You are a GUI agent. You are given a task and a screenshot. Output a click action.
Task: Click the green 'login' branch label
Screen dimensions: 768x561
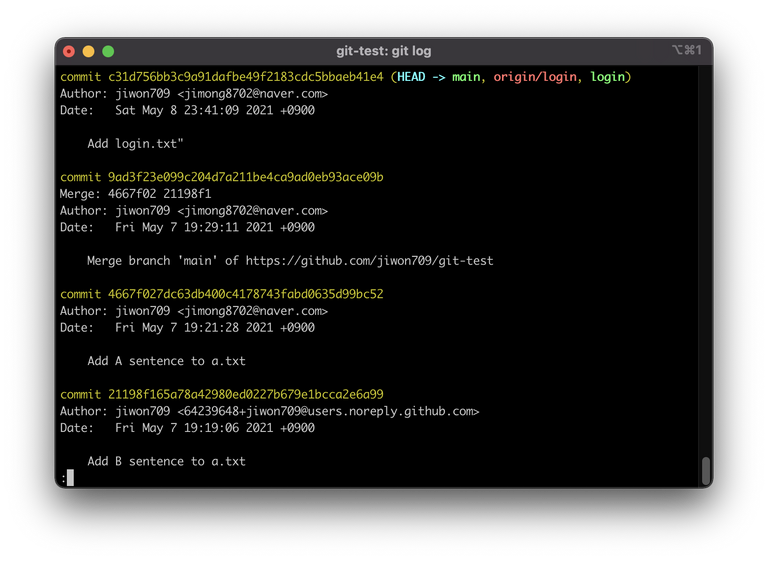pos(607,77)
